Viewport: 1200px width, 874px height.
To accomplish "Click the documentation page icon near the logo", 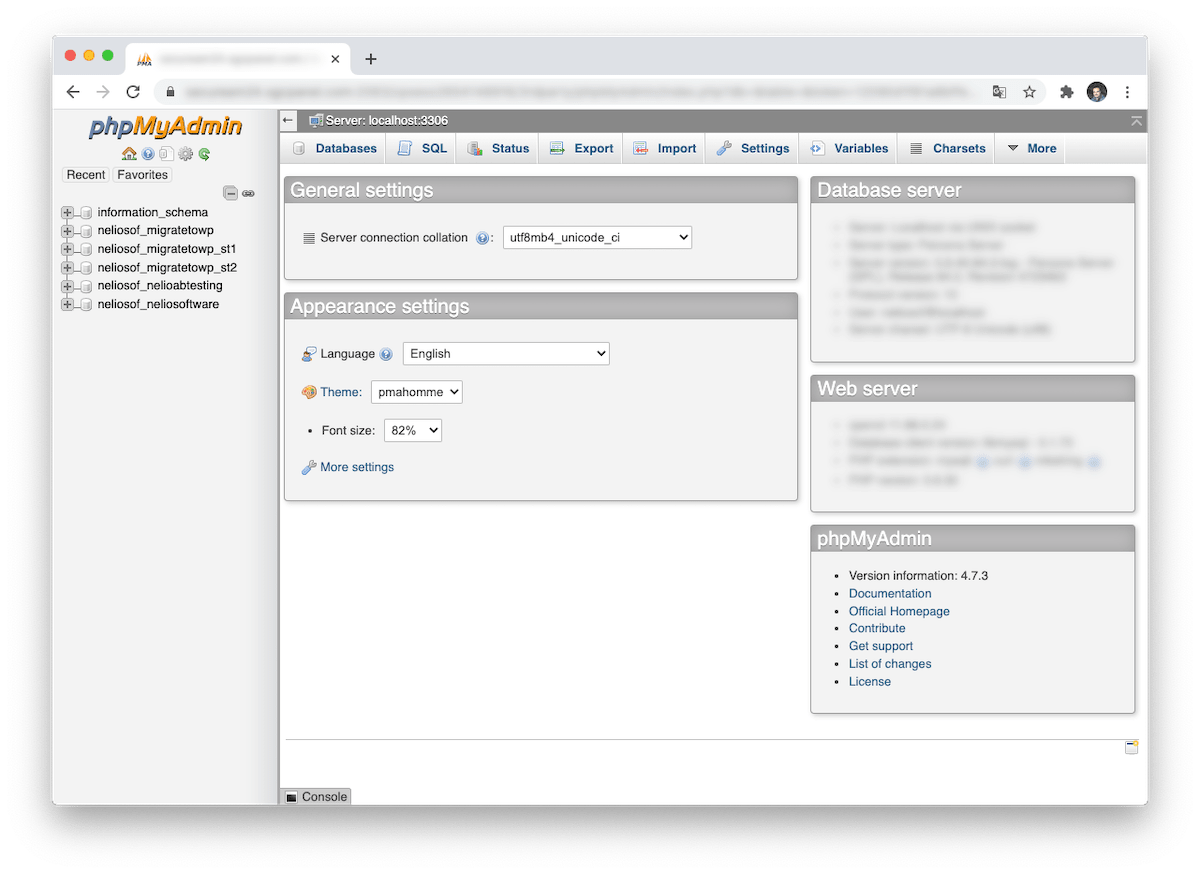I will coord(166,153).
